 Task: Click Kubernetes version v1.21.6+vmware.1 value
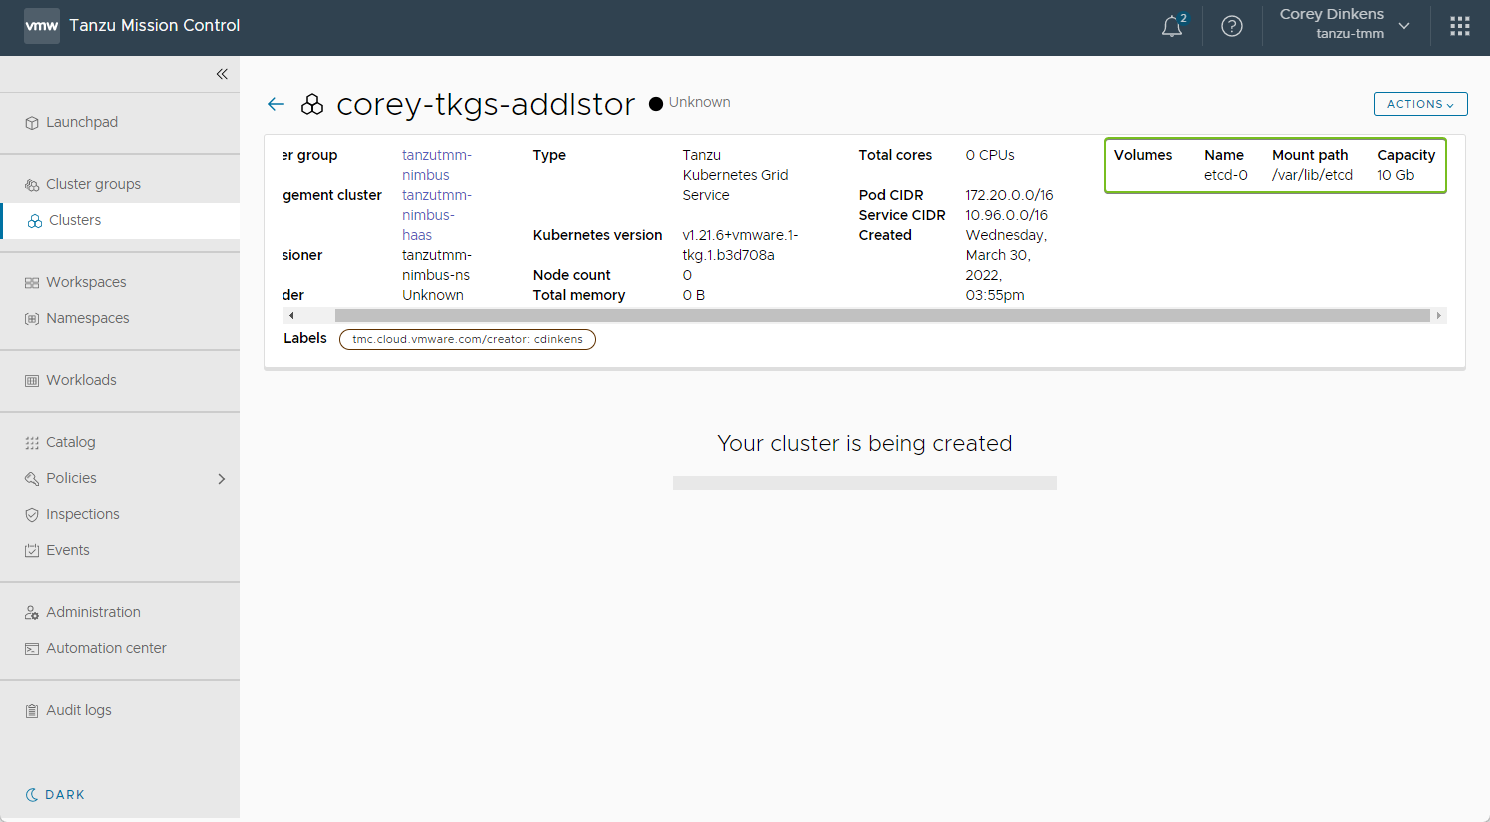(x=740, y=245)
